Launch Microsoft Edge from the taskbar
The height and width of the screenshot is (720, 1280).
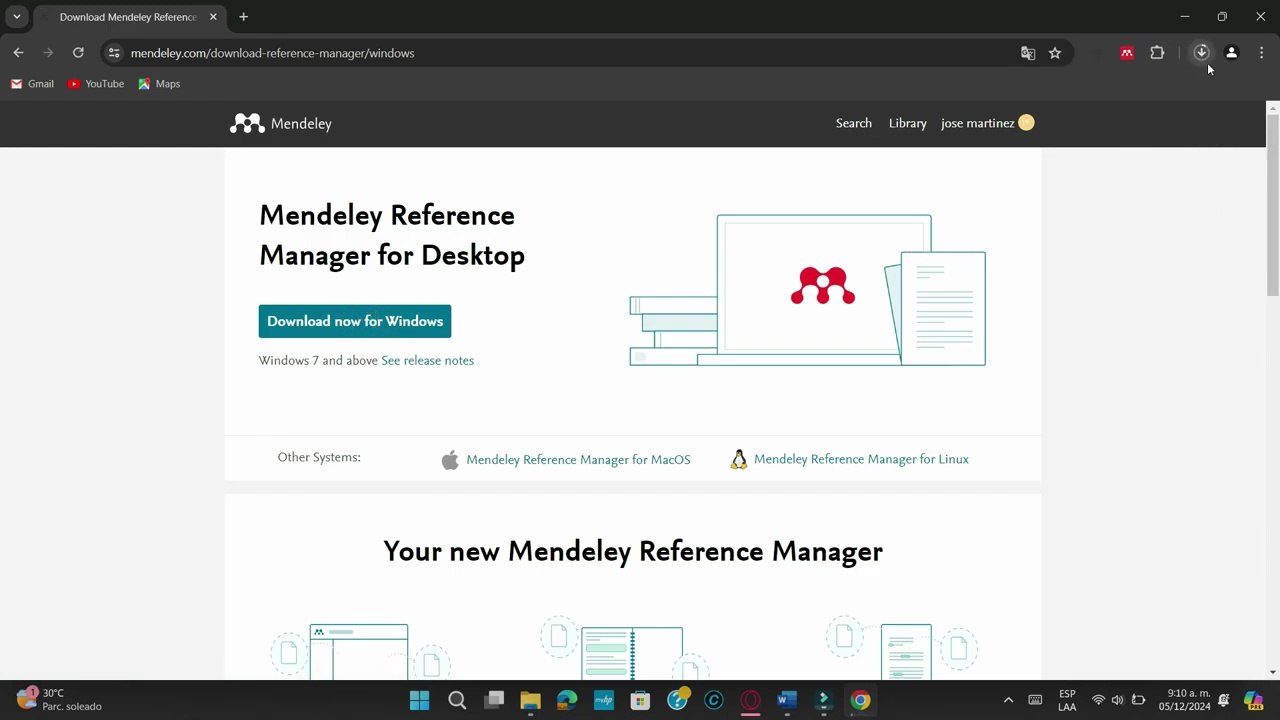[x=567, y=700]
